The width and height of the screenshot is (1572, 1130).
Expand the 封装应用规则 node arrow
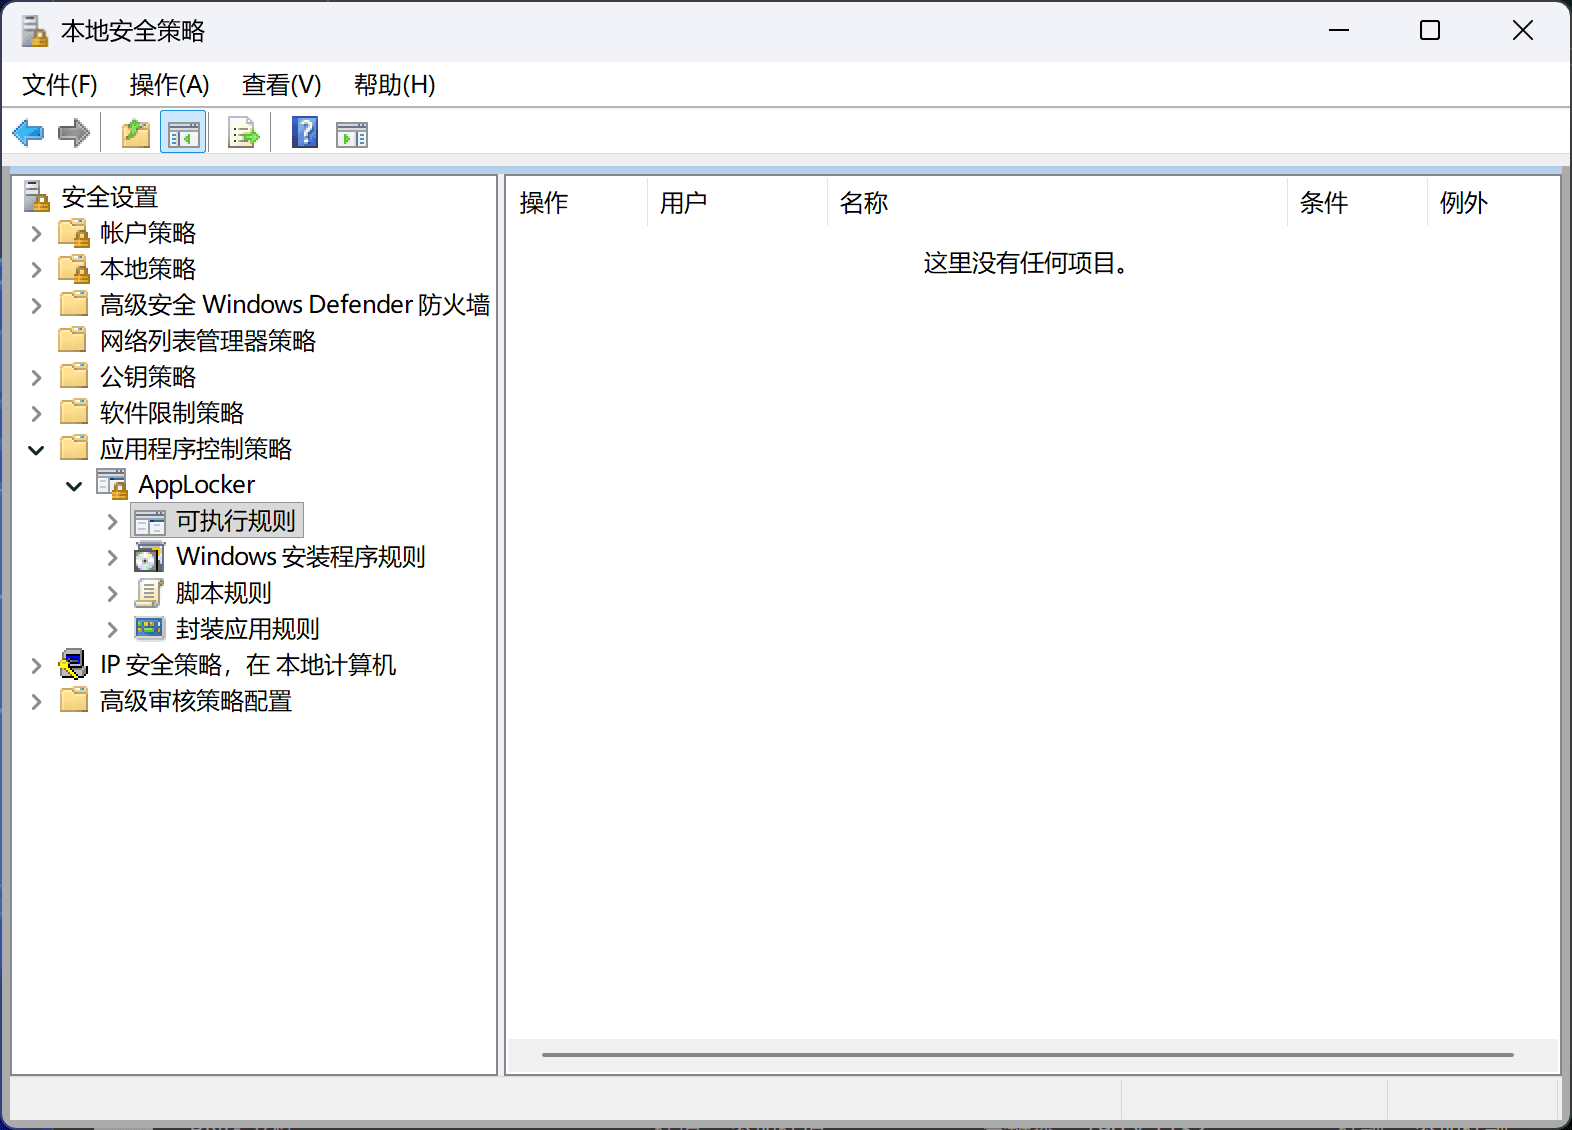tap(112, 630)
